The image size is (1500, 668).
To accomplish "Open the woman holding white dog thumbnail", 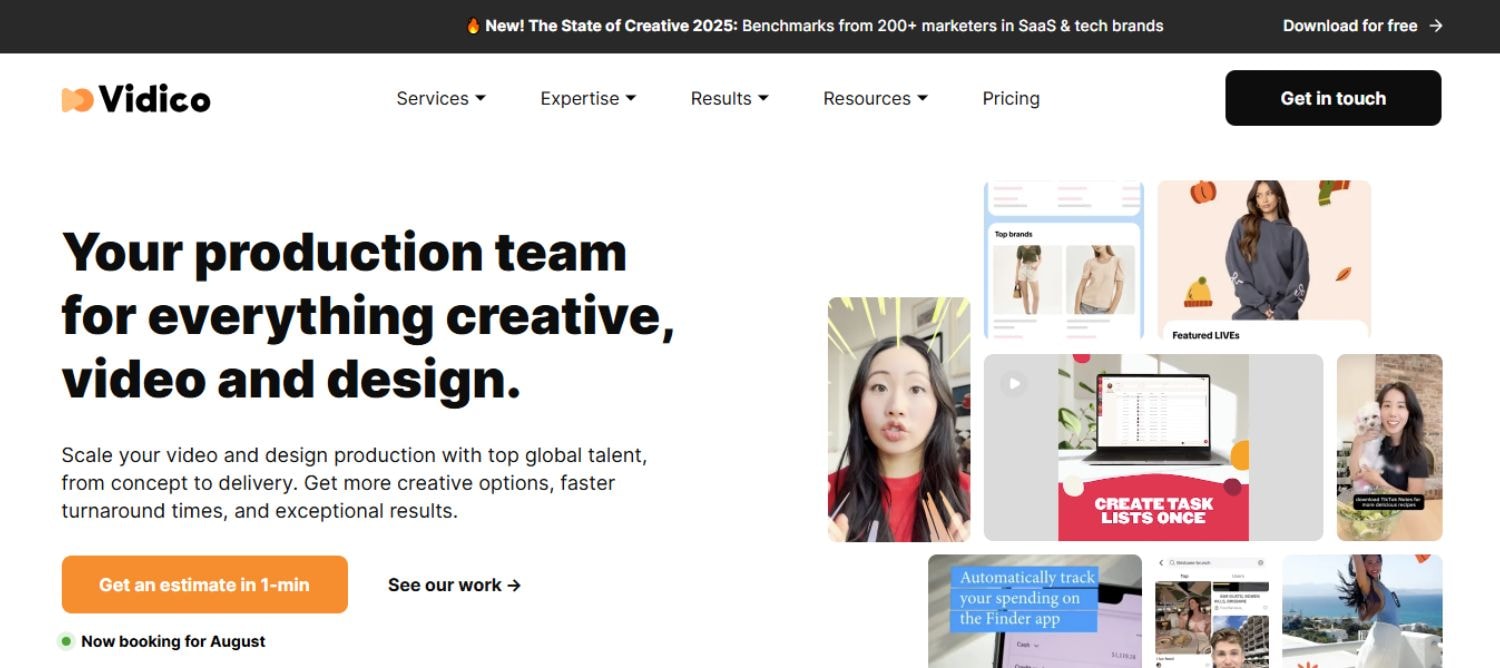I will 1390,447.
